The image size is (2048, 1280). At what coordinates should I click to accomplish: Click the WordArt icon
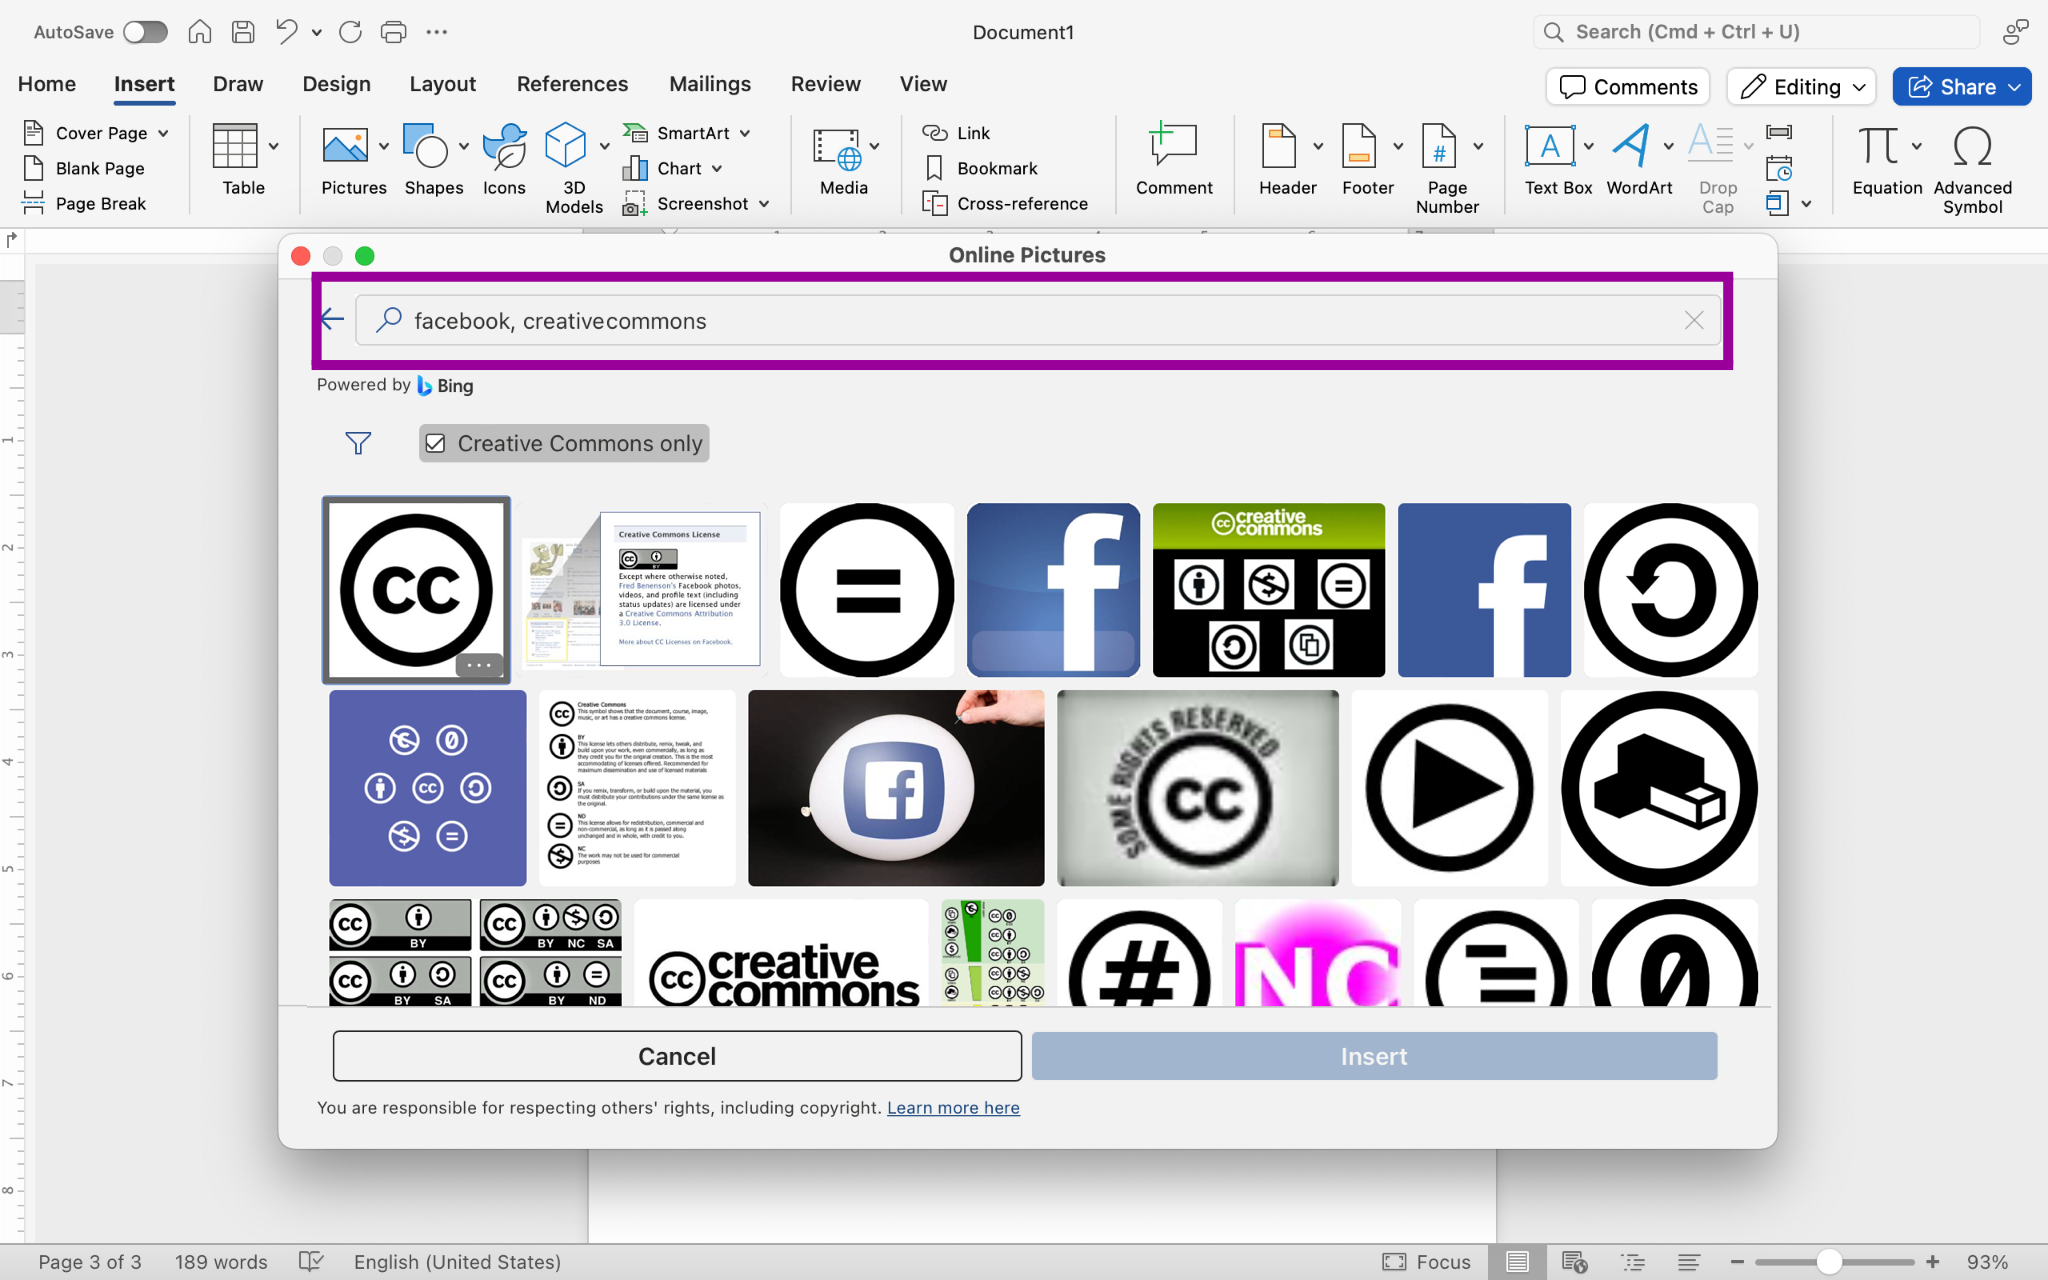pos(1632,146)
